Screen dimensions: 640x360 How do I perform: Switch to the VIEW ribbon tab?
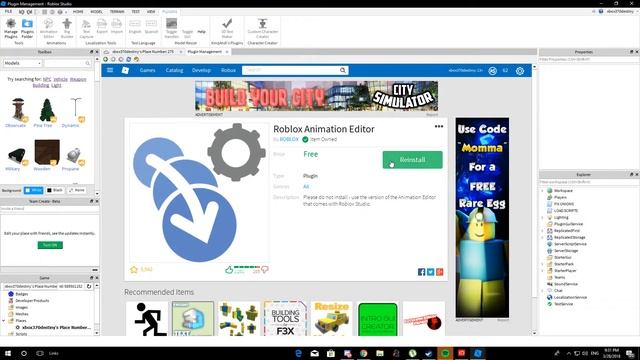coord(151,12)
